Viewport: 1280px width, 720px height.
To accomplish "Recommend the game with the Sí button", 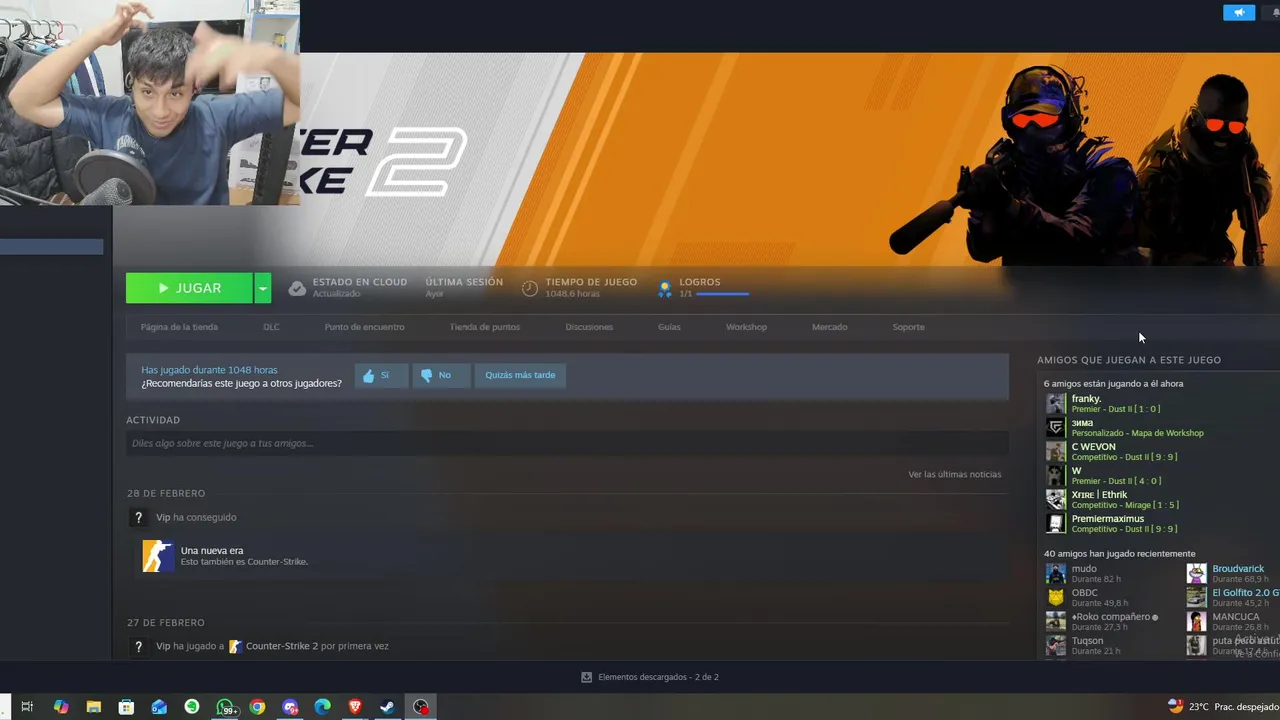I will click(381, 375).
